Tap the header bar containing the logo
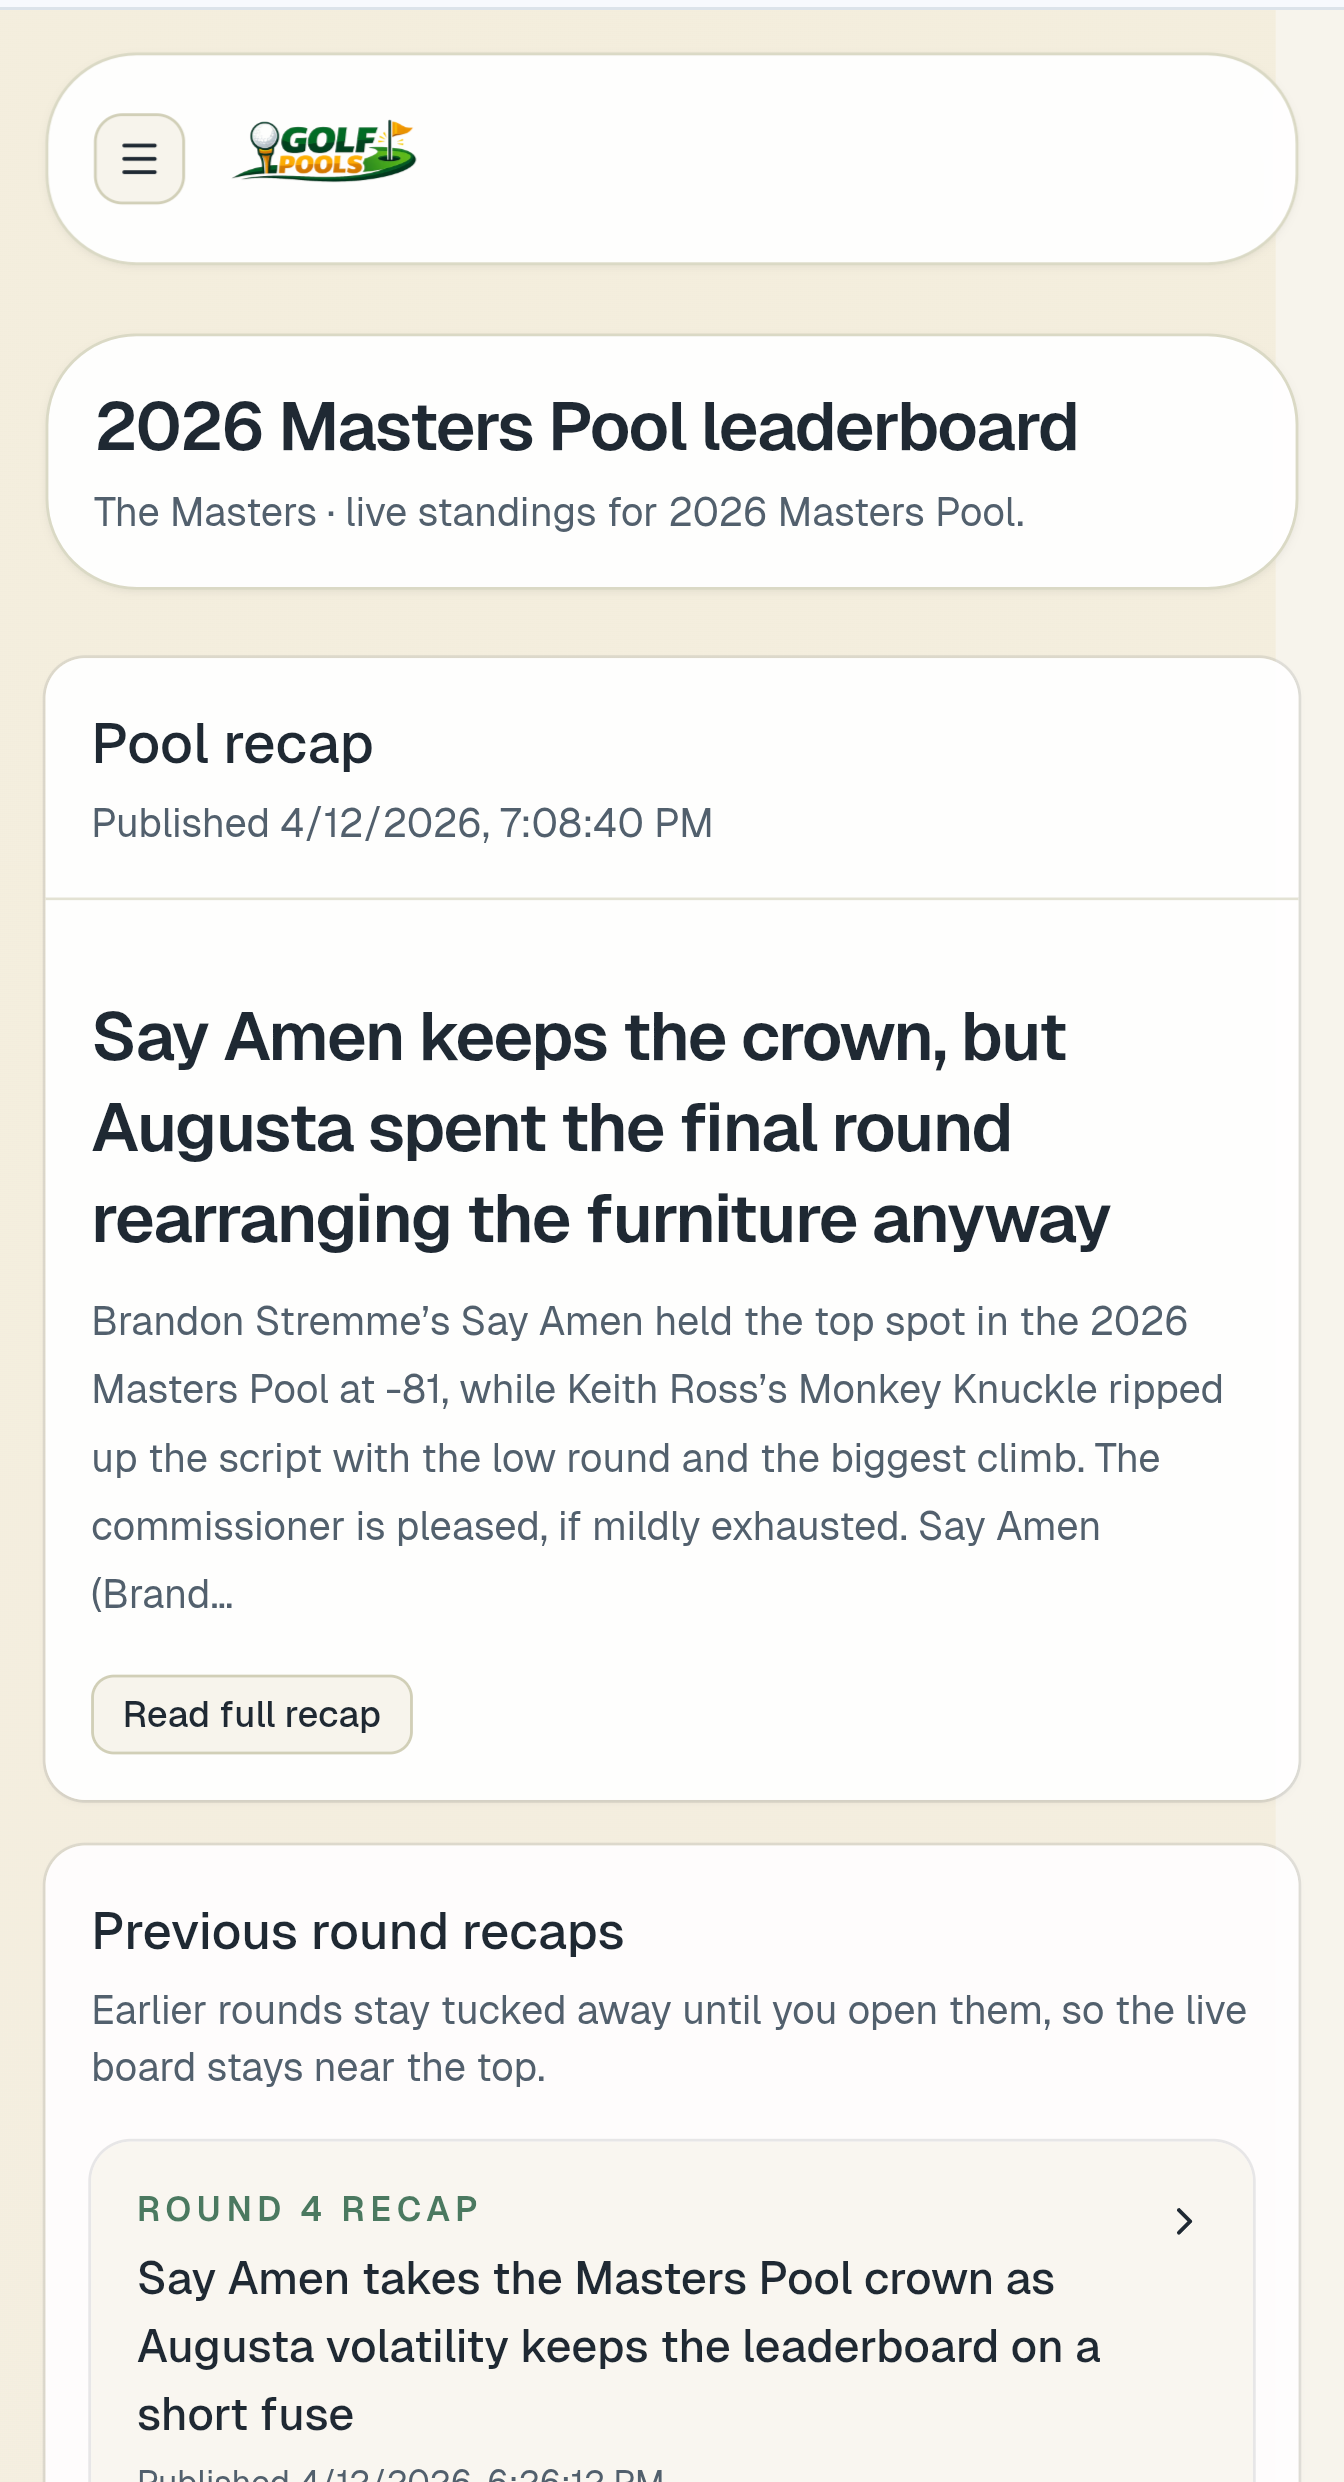The width and height of the screenshot is (1344, 2482). click(x=670, y=158)
